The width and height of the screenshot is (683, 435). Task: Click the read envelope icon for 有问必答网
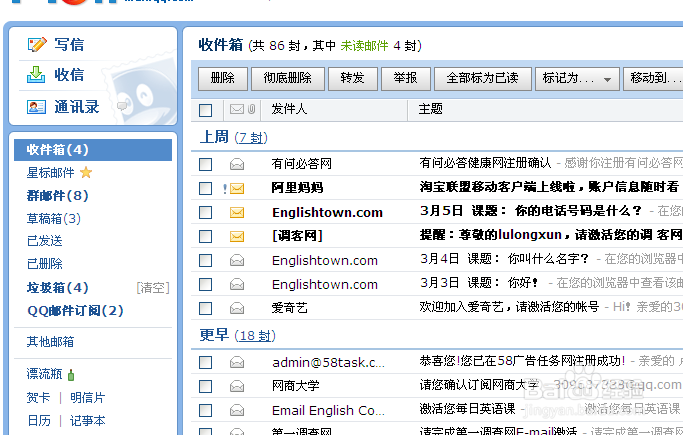237,164
